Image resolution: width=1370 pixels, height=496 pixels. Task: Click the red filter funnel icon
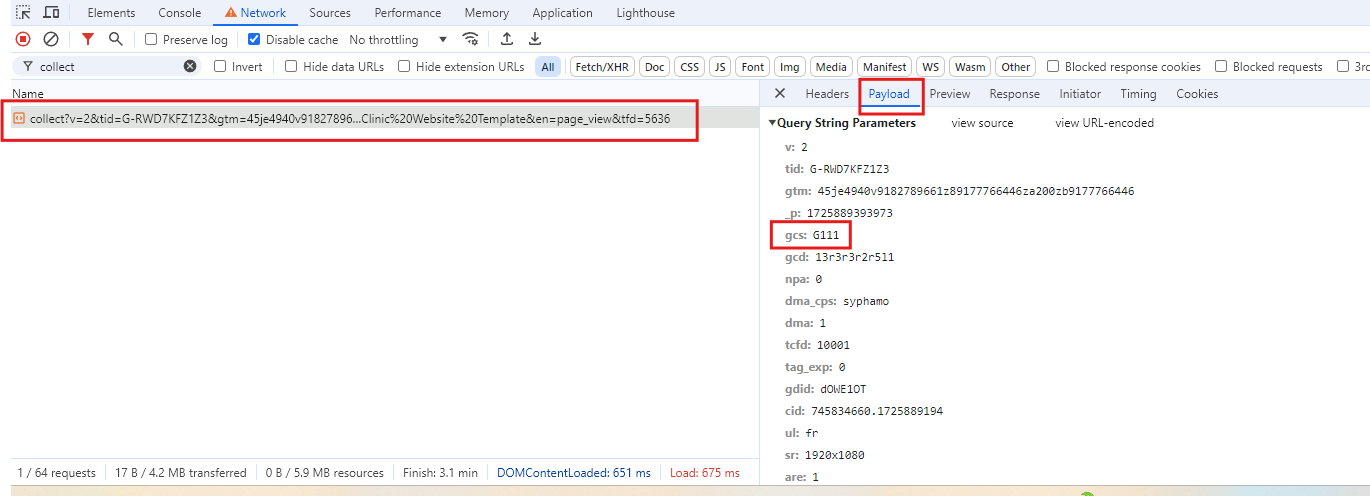(88, 39)
